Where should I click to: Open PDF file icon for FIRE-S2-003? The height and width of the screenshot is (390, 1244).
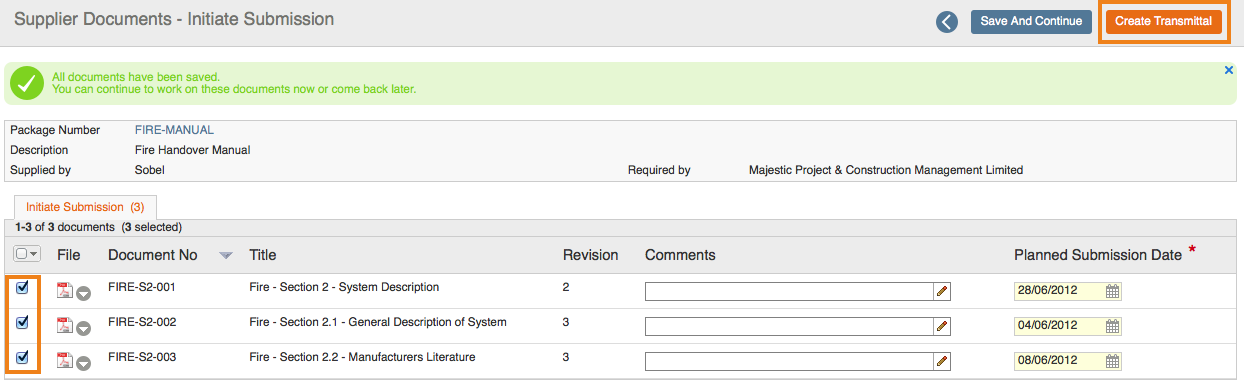64,360
